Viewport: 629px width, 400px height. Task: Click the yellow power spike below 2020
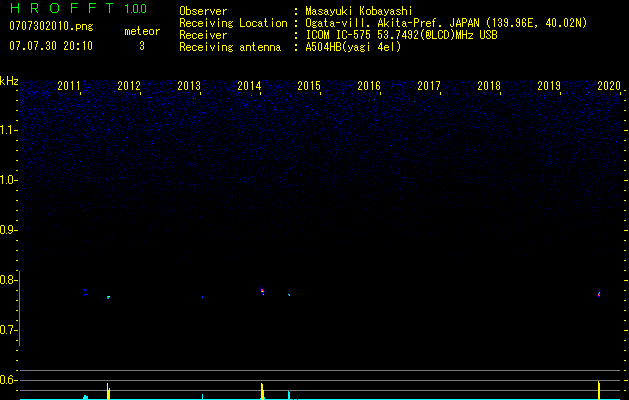(x=599, y=390)
